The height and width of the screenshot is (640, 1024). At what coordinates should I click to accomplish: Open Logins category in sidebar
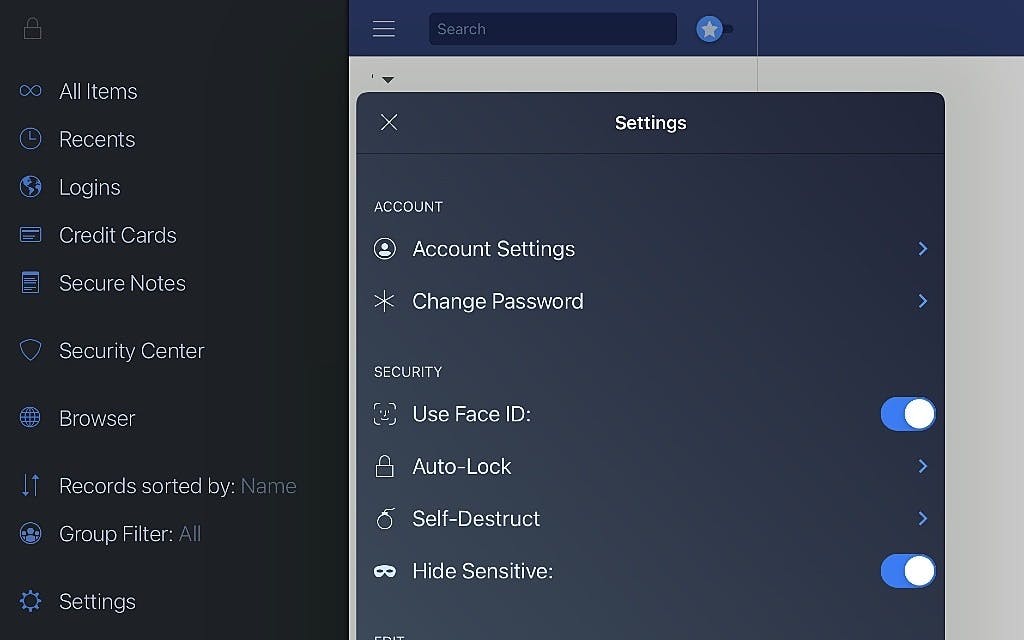[x=89, y=187]
